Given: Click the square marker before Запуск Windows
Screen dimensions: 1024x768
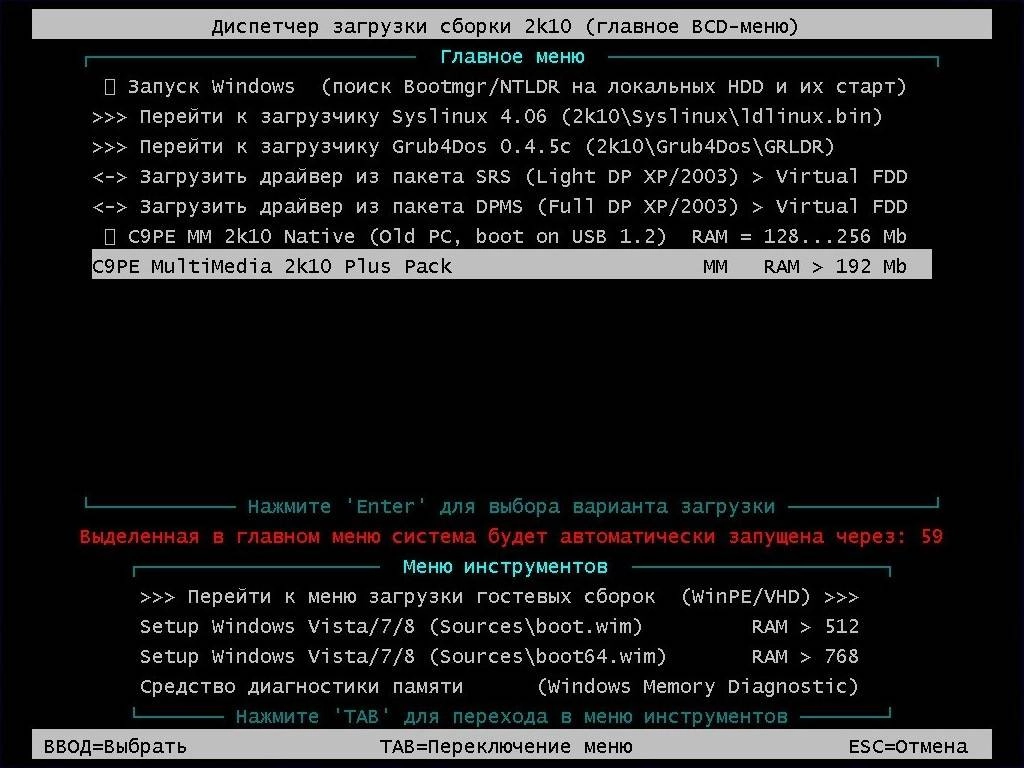Looking at the screenshot, I should 110,87.
